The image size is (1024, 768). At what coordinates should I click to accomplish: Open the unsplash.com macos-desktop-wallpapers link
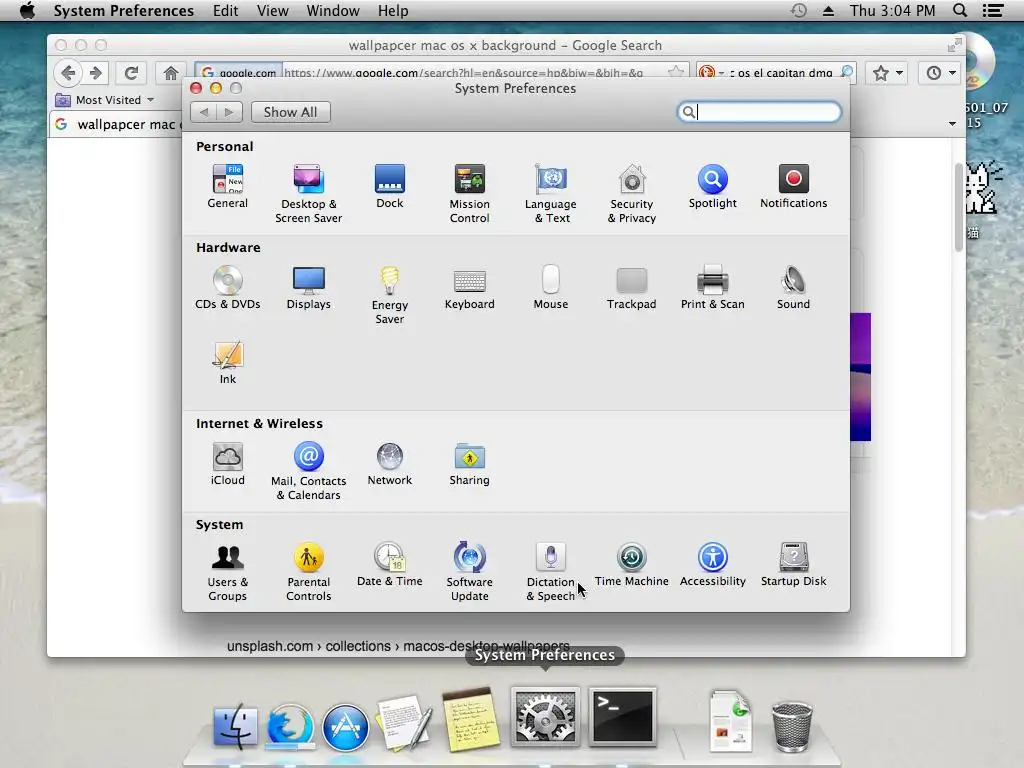[x=398, y=646]
